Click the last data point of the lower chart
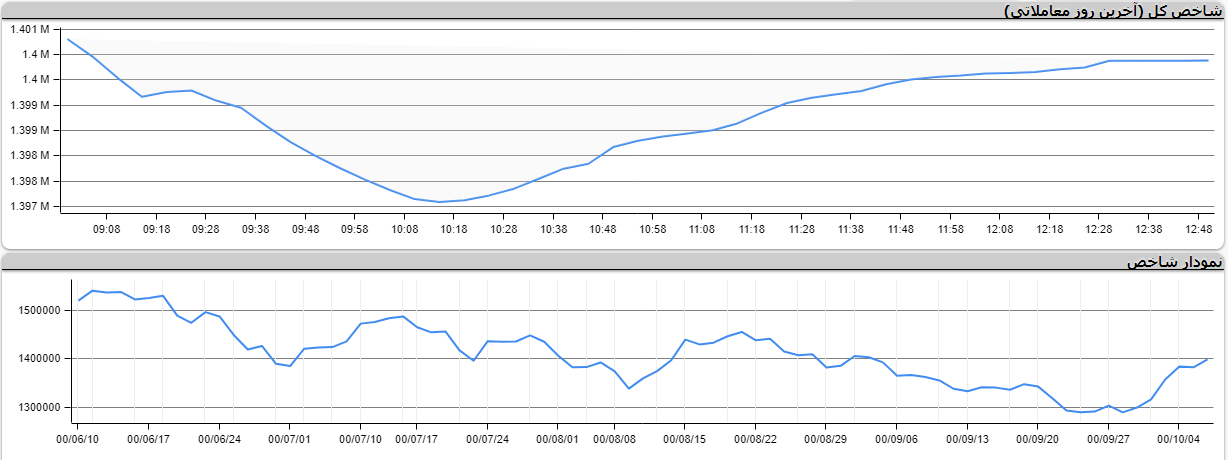This screenshot has height=460, width=1228. click(1208, 359)
